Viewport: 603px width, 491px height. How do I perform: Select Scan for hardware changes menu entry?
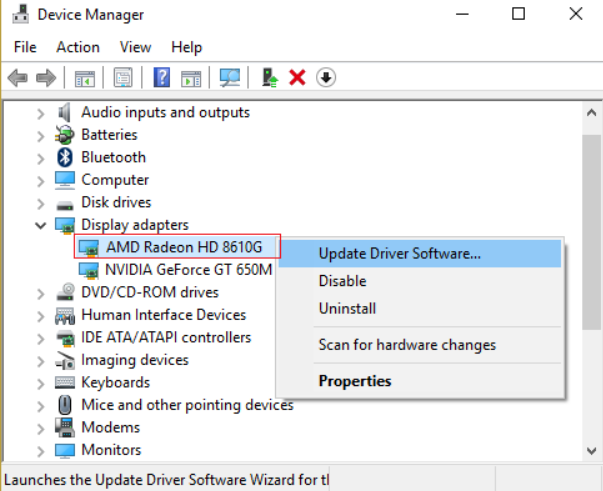pyautogui.click(x=420, y=345)
